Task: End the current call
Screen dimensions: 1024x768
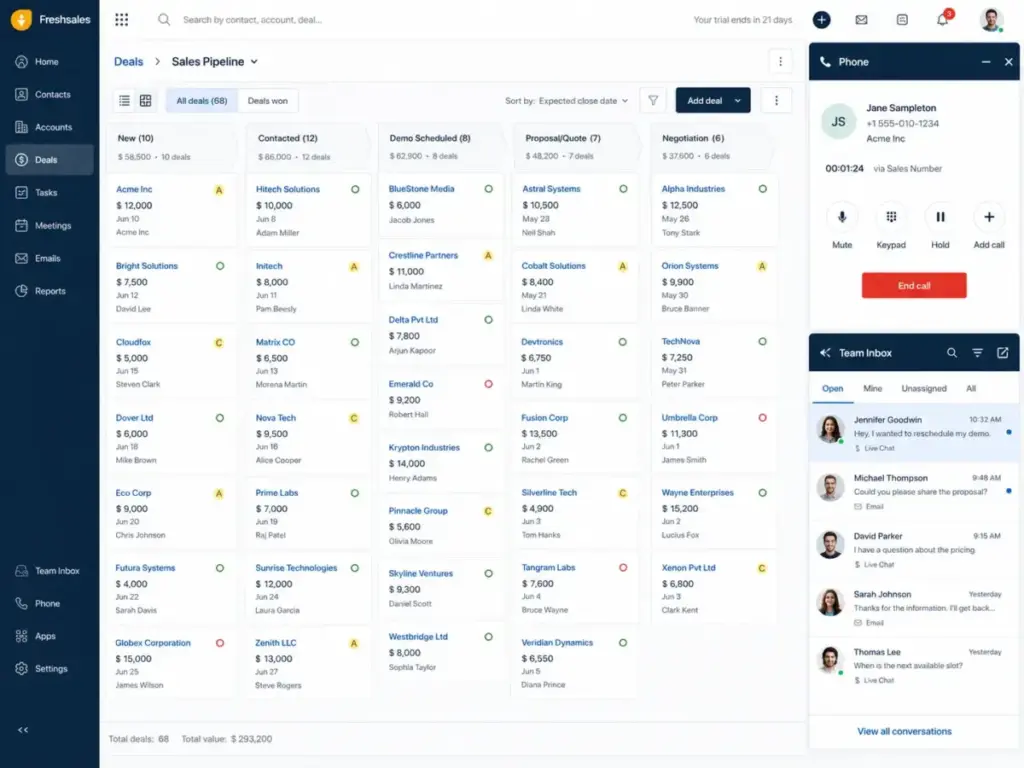Action: (x=914, y=285)
